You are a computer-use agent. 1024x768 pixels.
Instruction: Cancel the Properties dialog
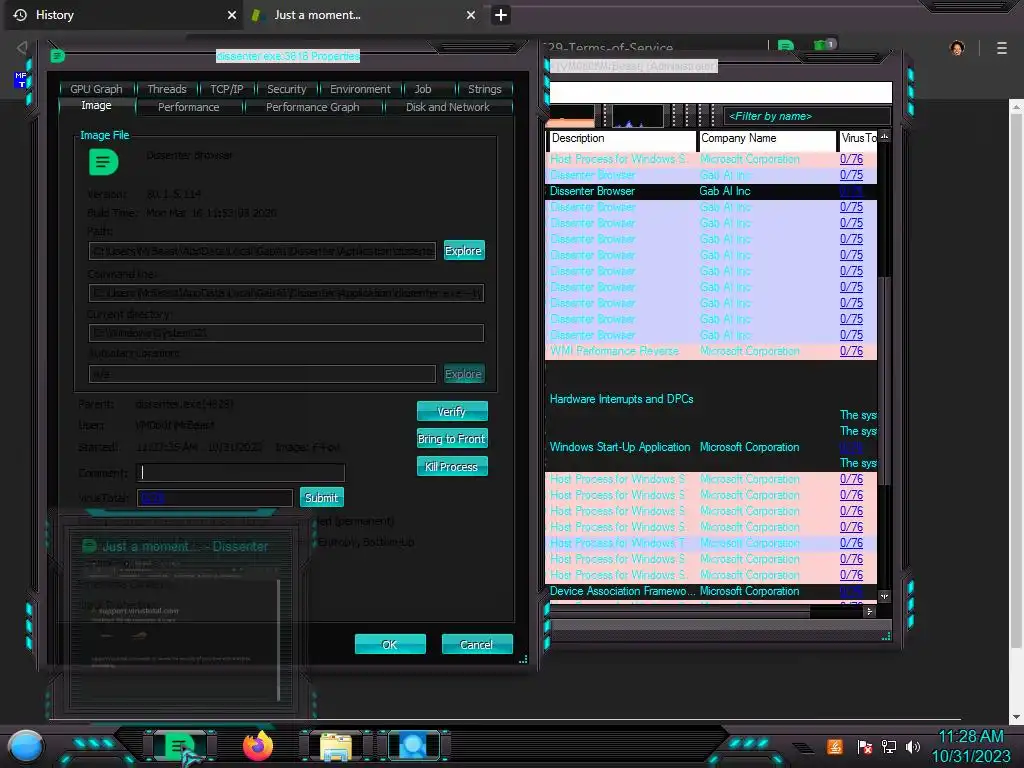click(477, 645)
